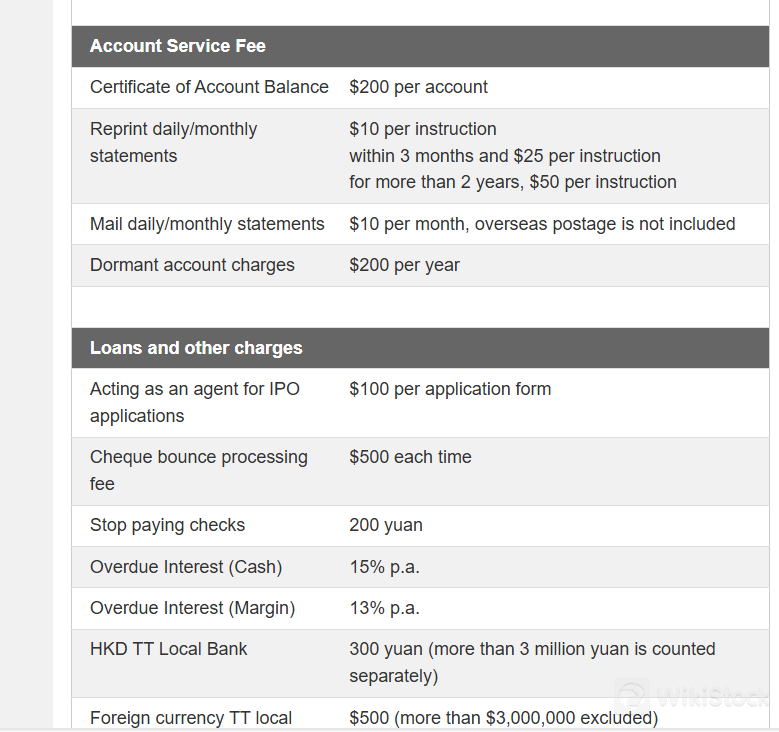Image resolution: width=779 pixels, height=732 pixels.
Task: Click the Overdue Interest (Cash) label
Action: (x=186, y=567)
